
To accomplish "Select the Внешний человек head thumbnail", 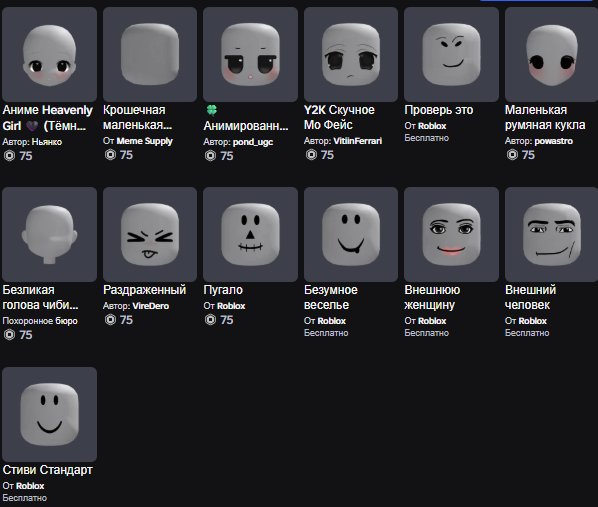I will [x=551, y=234].
